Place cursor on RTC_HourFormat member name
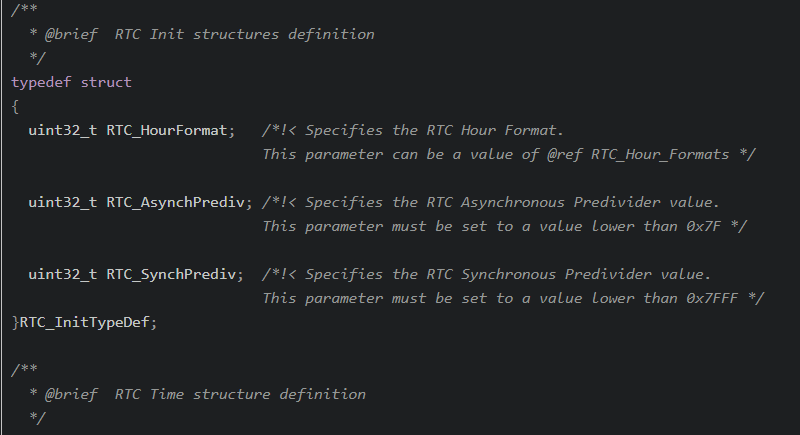 (x=167, y=131)
